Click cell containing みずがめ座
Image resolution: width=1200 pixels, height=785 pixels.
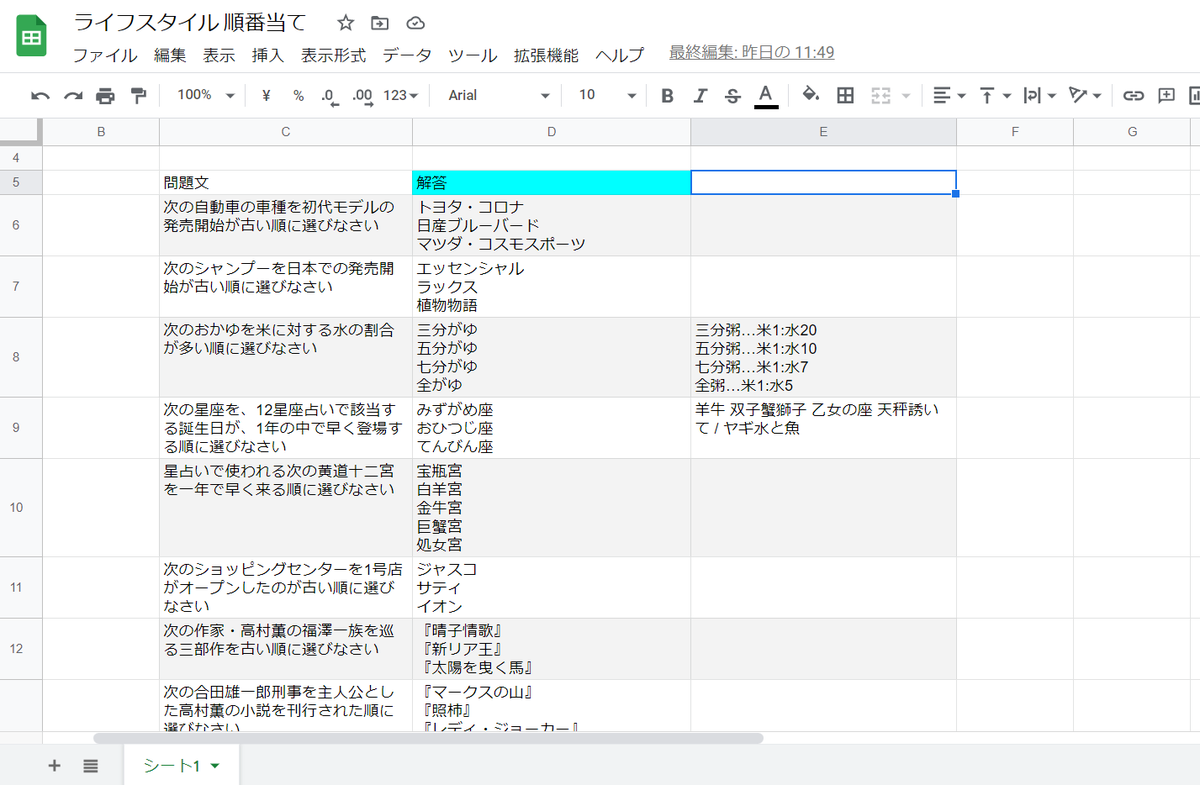(x=551, y=428)
